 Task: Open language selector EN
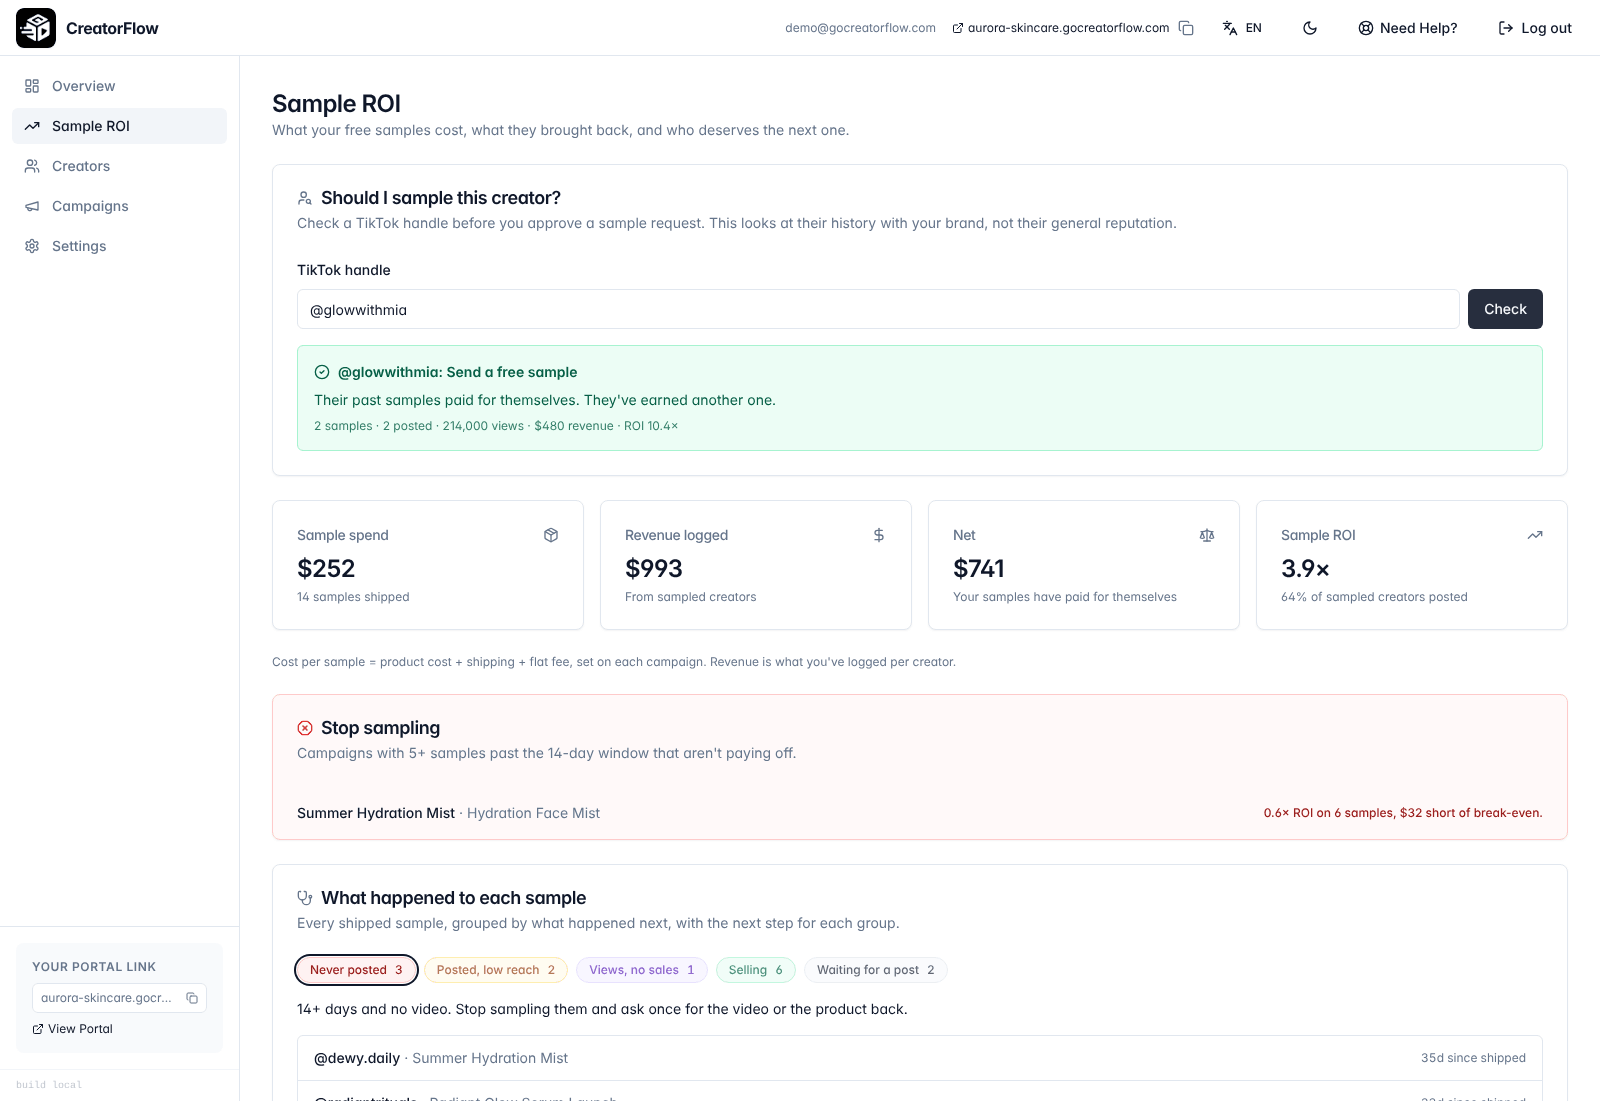(x=1242, y=28)
